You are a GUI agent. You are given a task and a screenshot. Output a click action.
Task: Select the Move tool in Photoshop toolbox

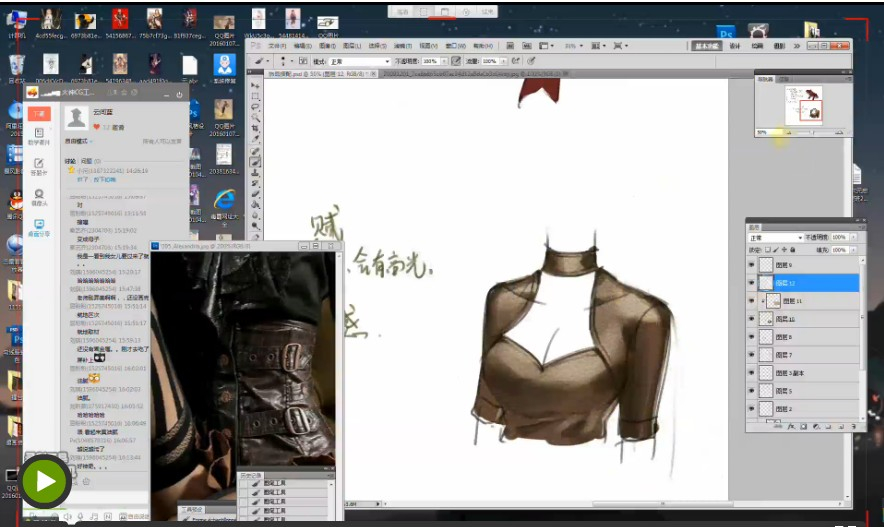click(255, 85)
